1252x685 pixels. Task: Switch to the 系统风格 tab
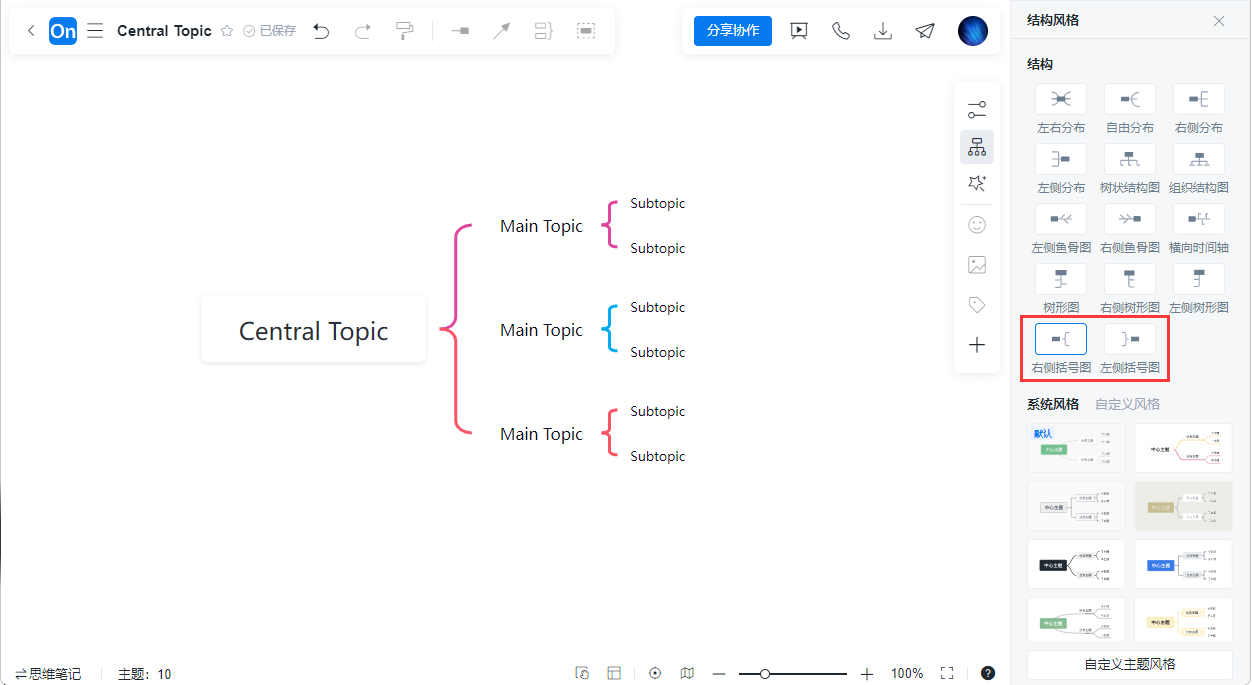pos(1053,404)
